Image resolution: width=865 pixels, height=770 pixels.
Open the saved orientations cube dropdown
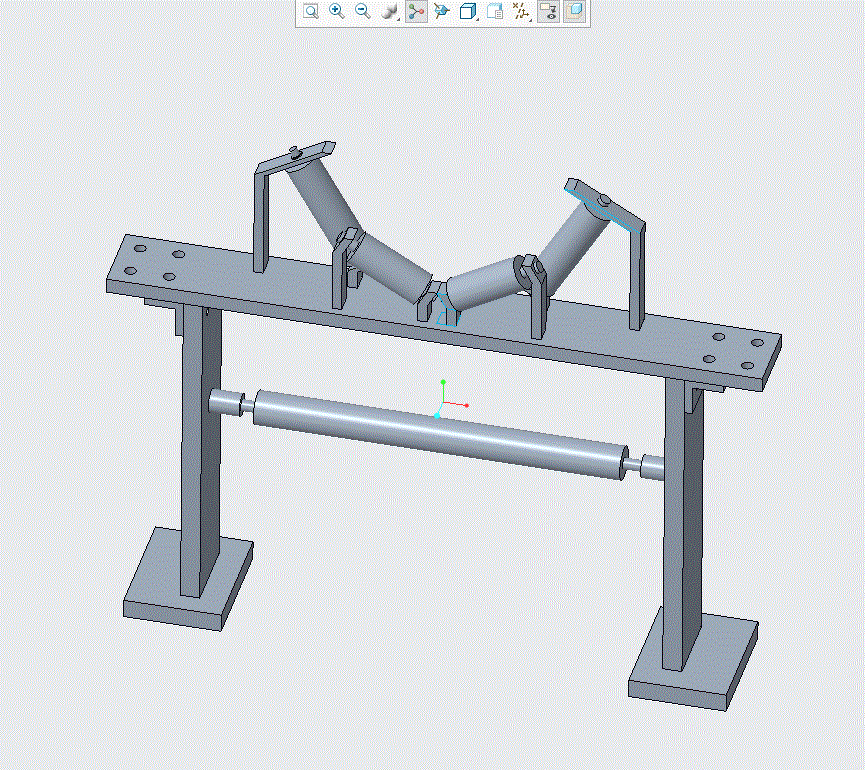(468, 11)
